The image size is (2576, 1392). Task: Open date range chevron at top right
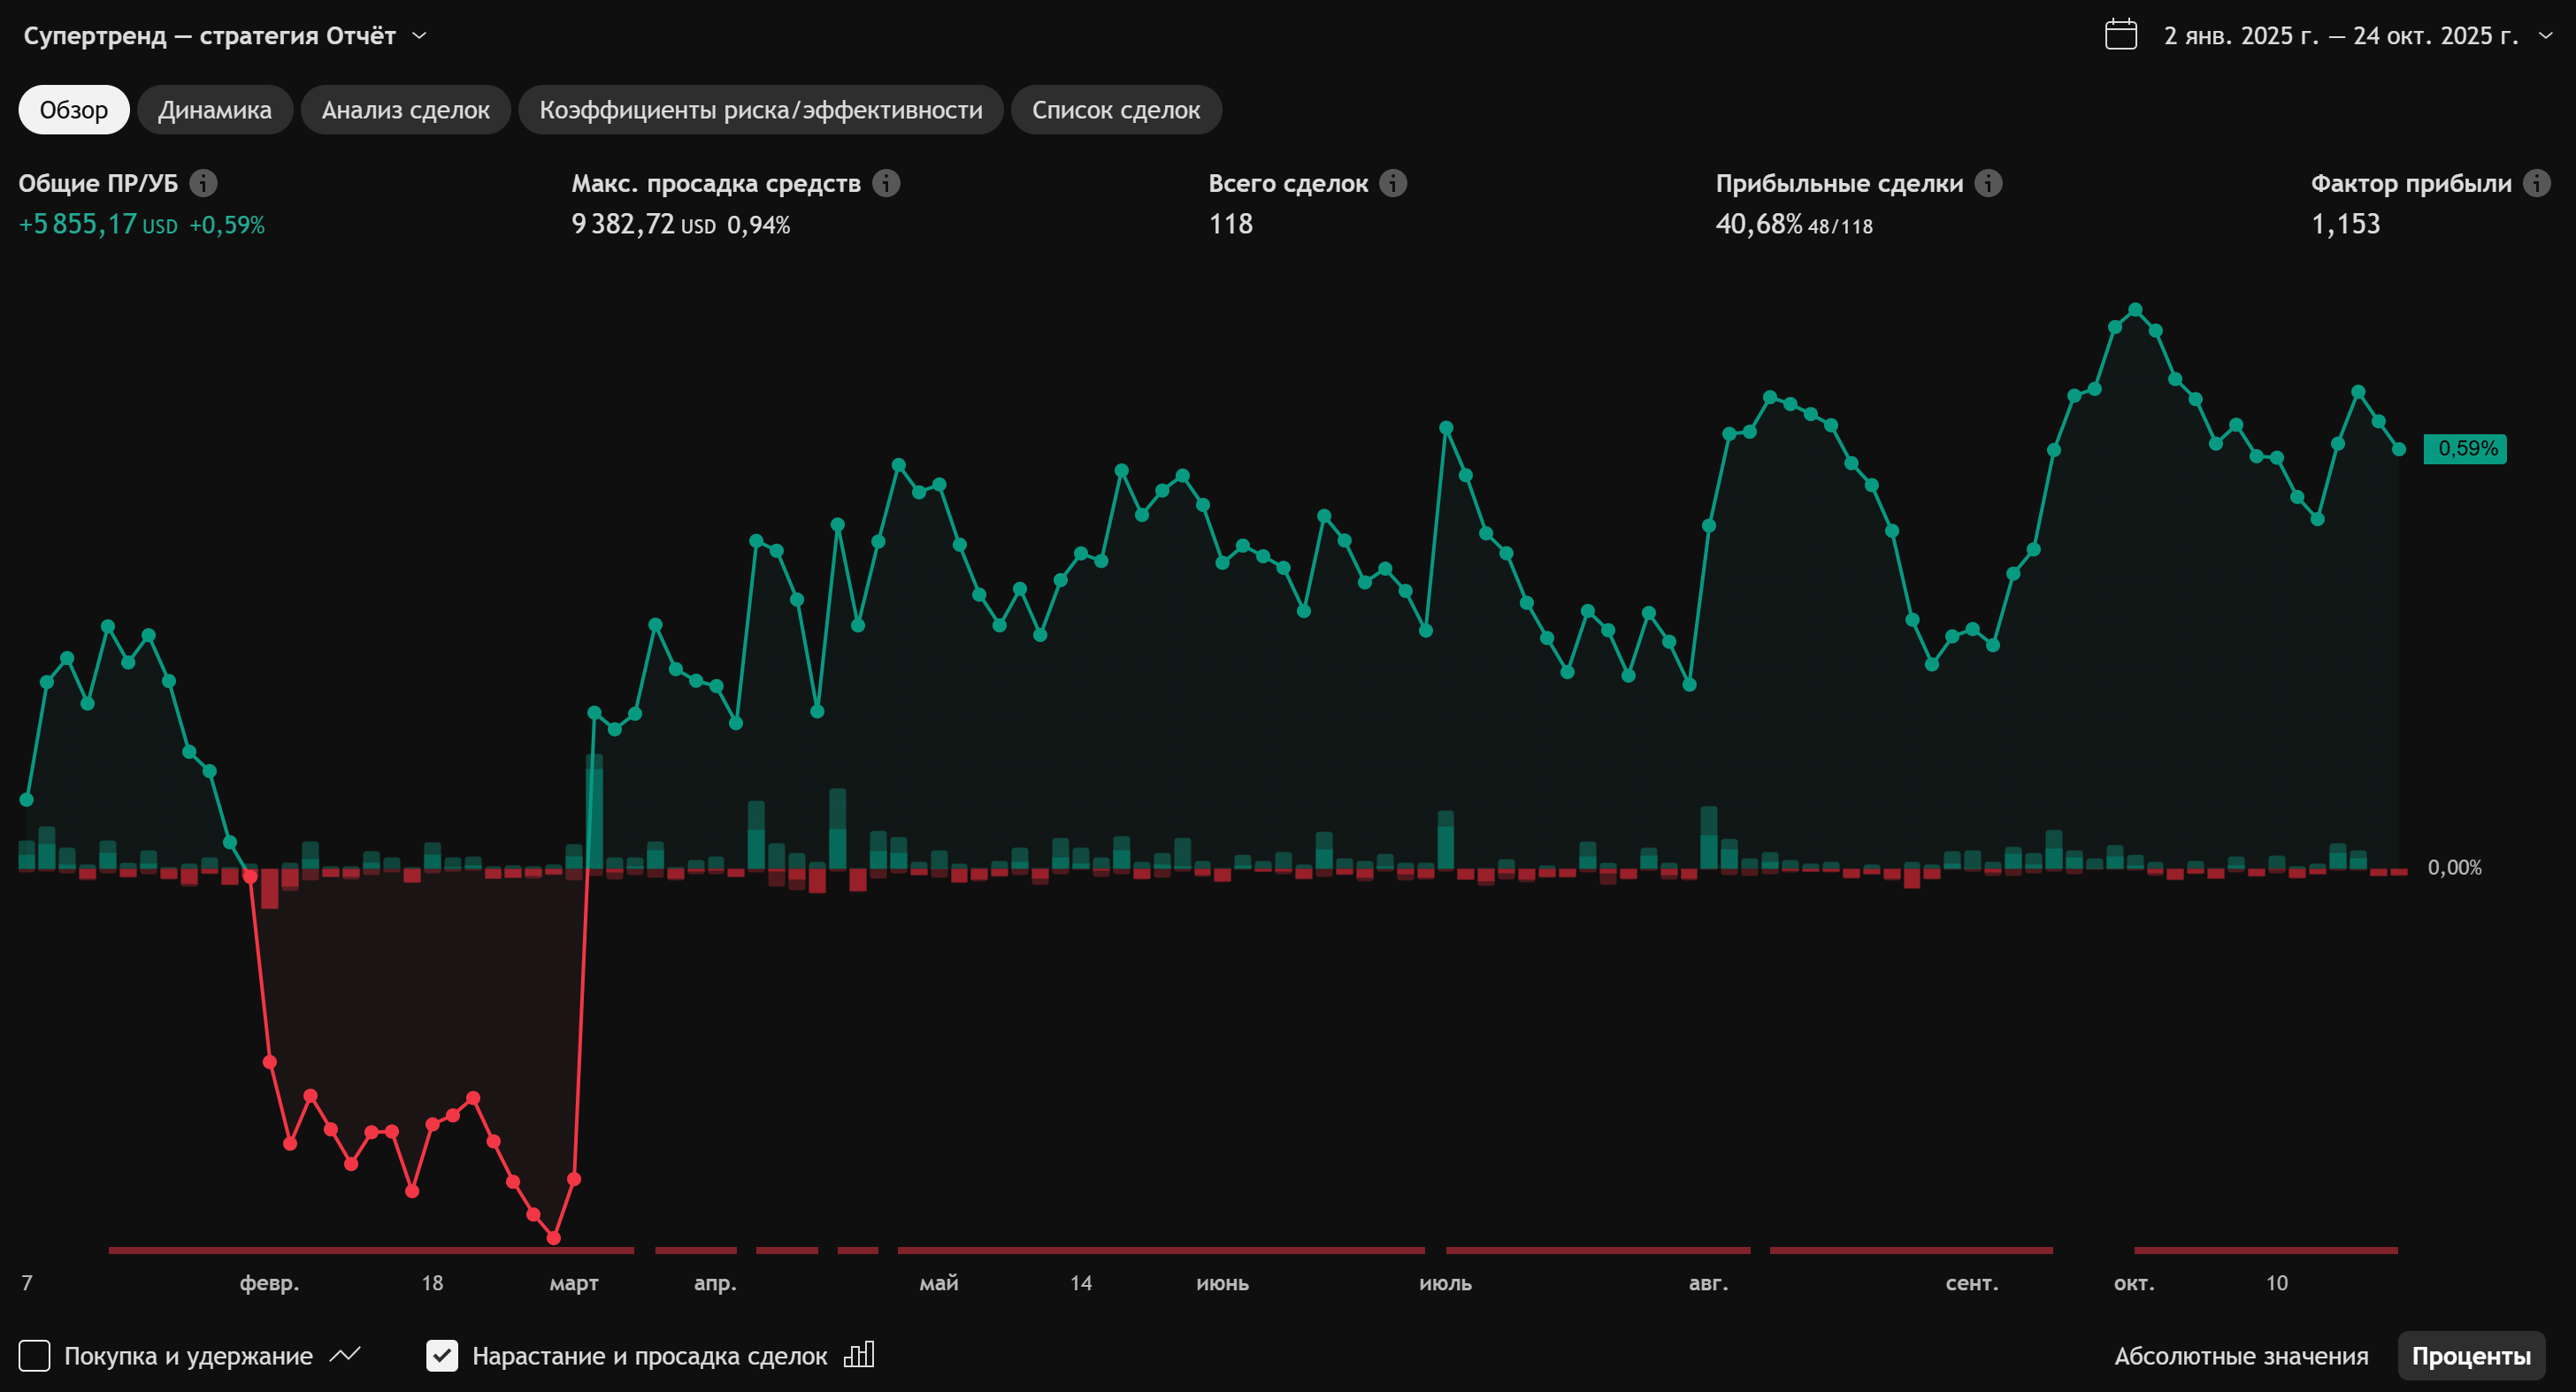[2545, 36]
